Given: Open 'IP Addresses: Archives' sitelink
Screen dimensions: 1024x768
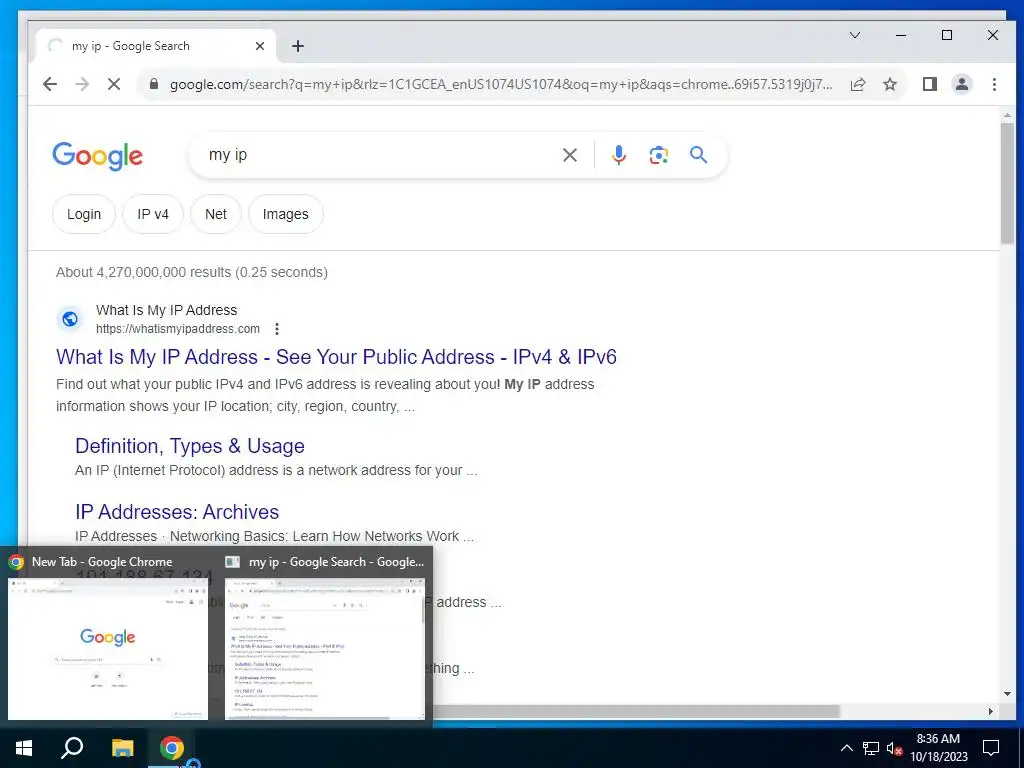Looking at the screenshot, I should point(177,512).
